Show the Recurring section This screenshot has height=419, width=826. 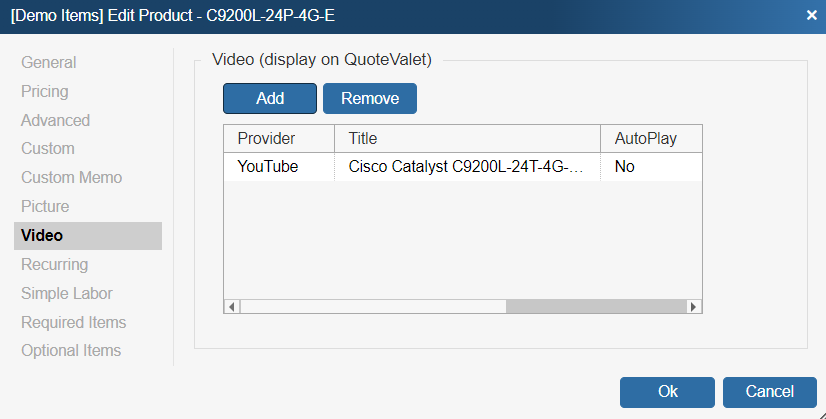(54, 265)
